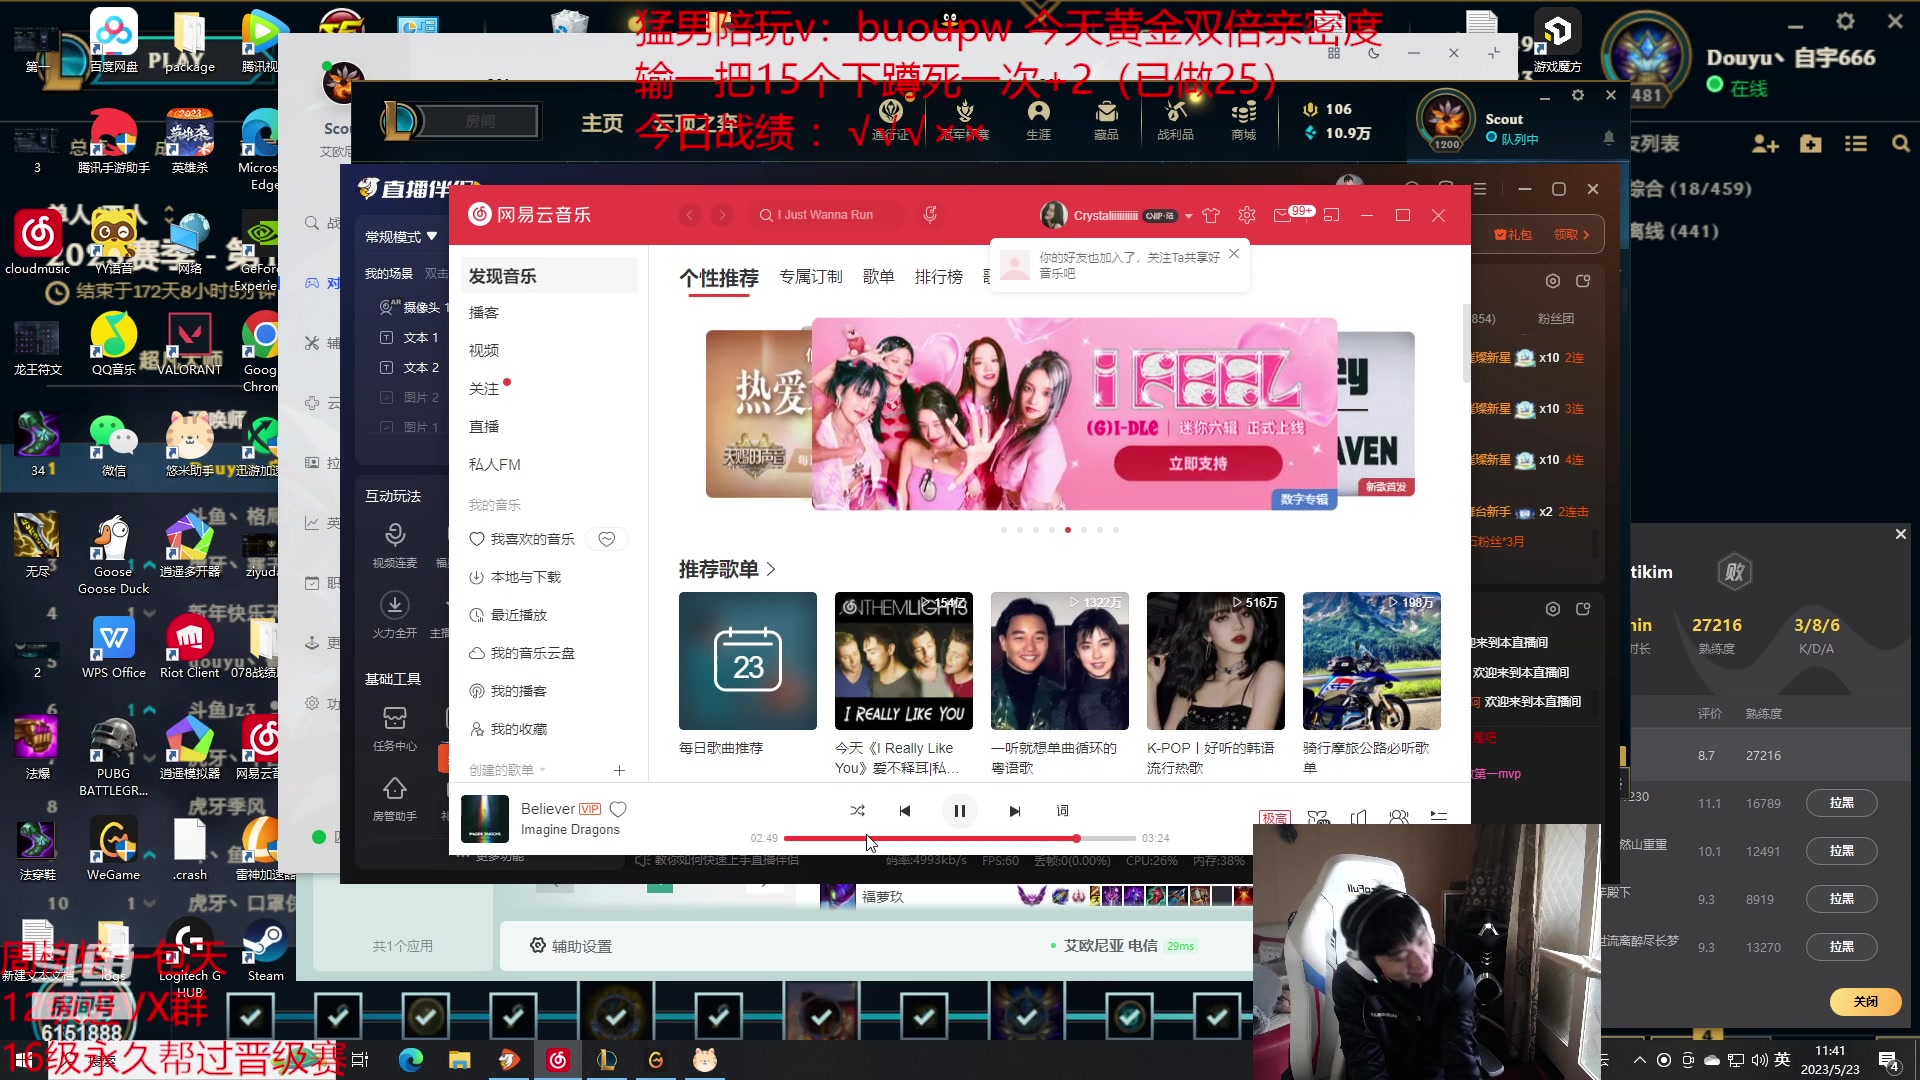Start heartbeat mode next to liked music
Viewport: 1920px width, 1080px height.
pyautogui.click(x=606, y=539)
